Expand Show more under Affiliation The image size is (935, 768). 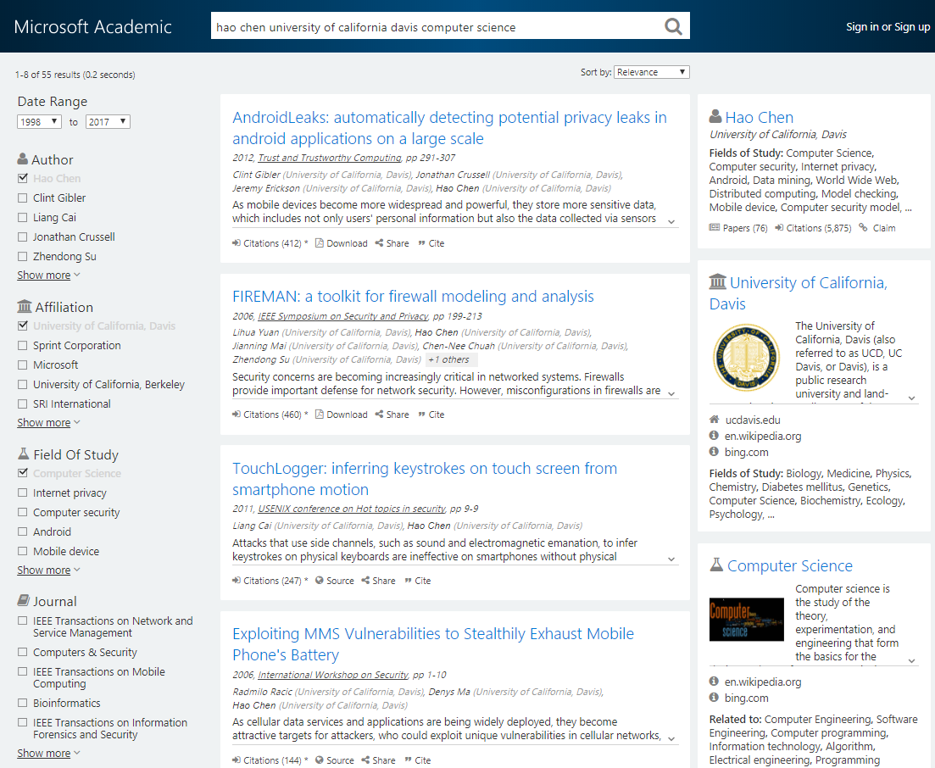(42, 422)
